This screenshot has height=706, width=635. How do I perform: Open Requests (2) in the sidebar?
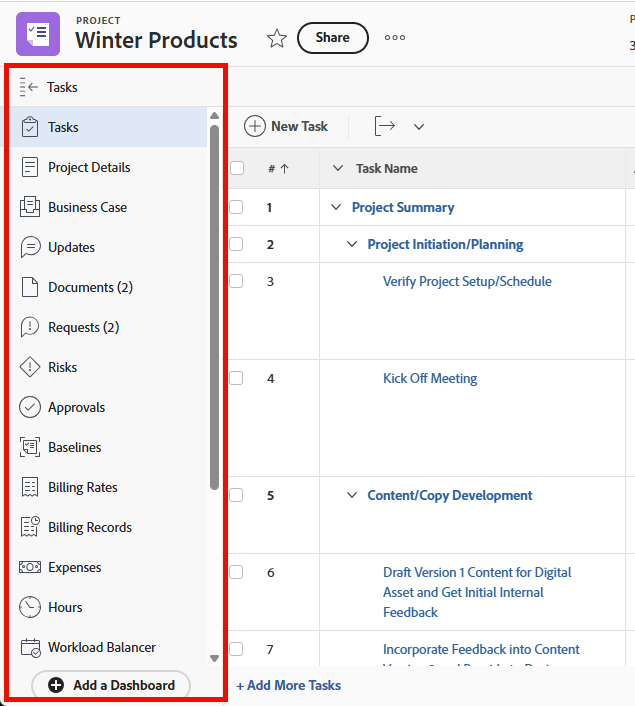(108, 327)
